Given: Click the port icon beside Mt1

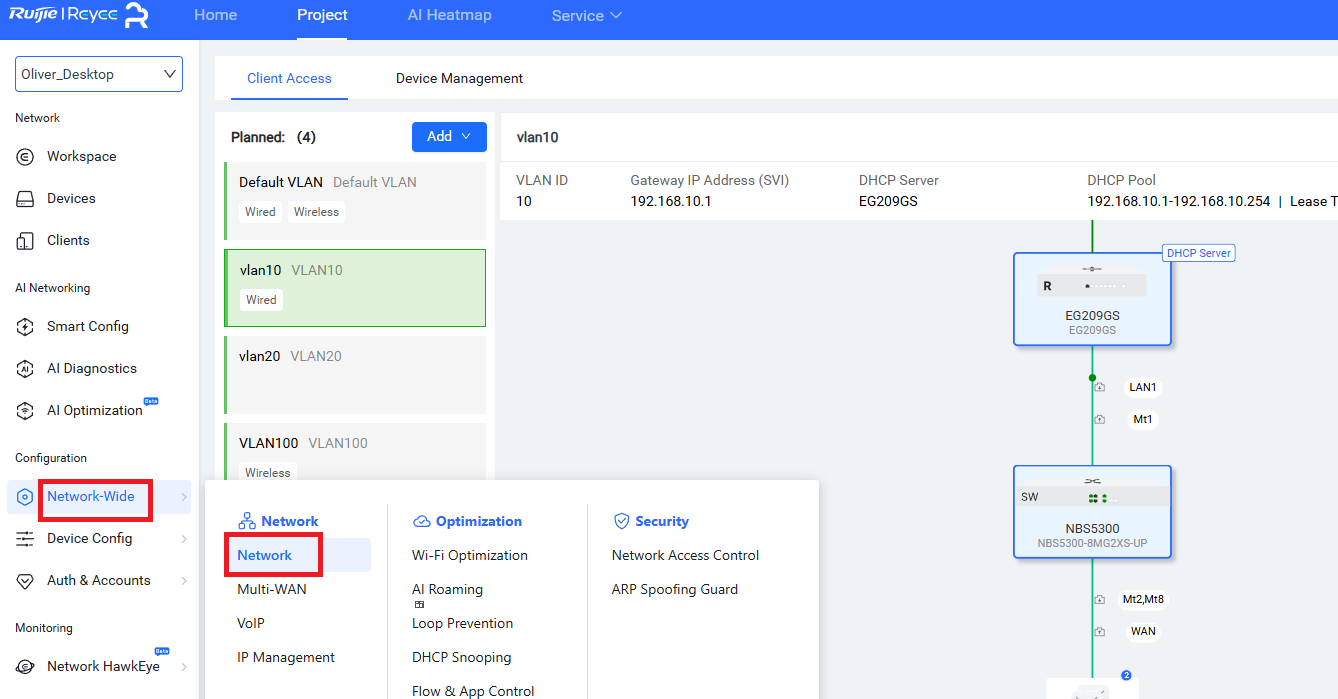Looking at the screenshot, I should click(x=1099, y=420).
